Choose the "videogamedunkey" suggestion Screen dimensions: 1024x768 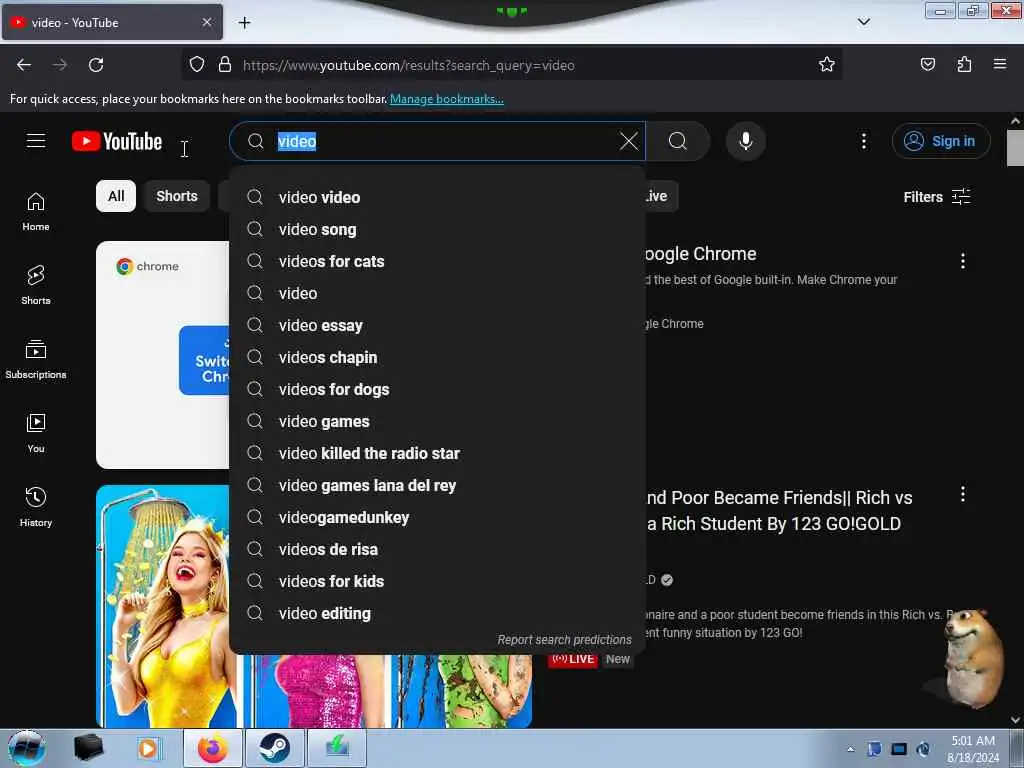click(437, 517)
